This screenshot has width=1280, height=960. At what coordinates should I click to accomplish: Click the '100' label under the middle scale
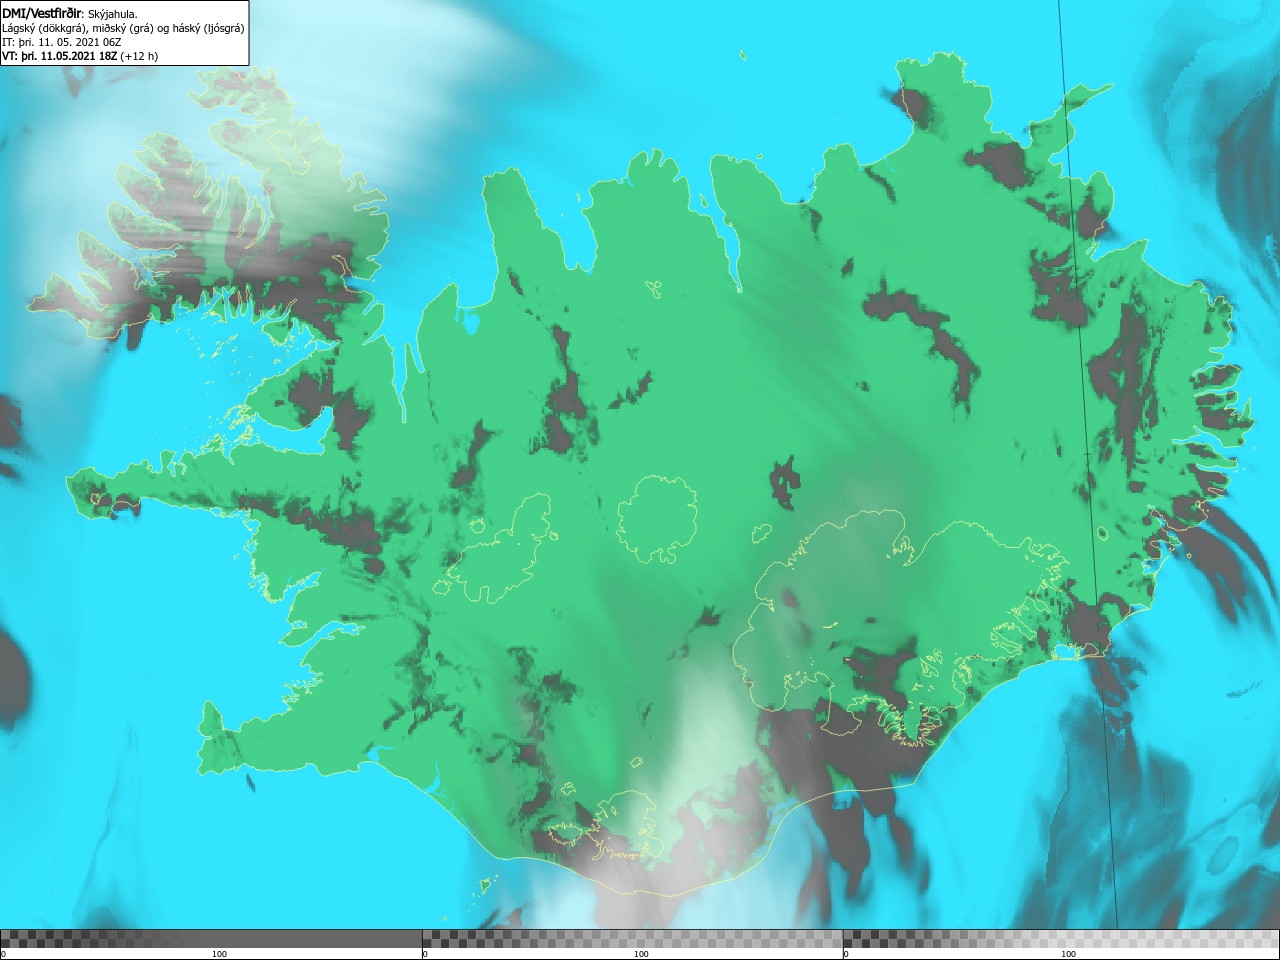tap(641, 954)
